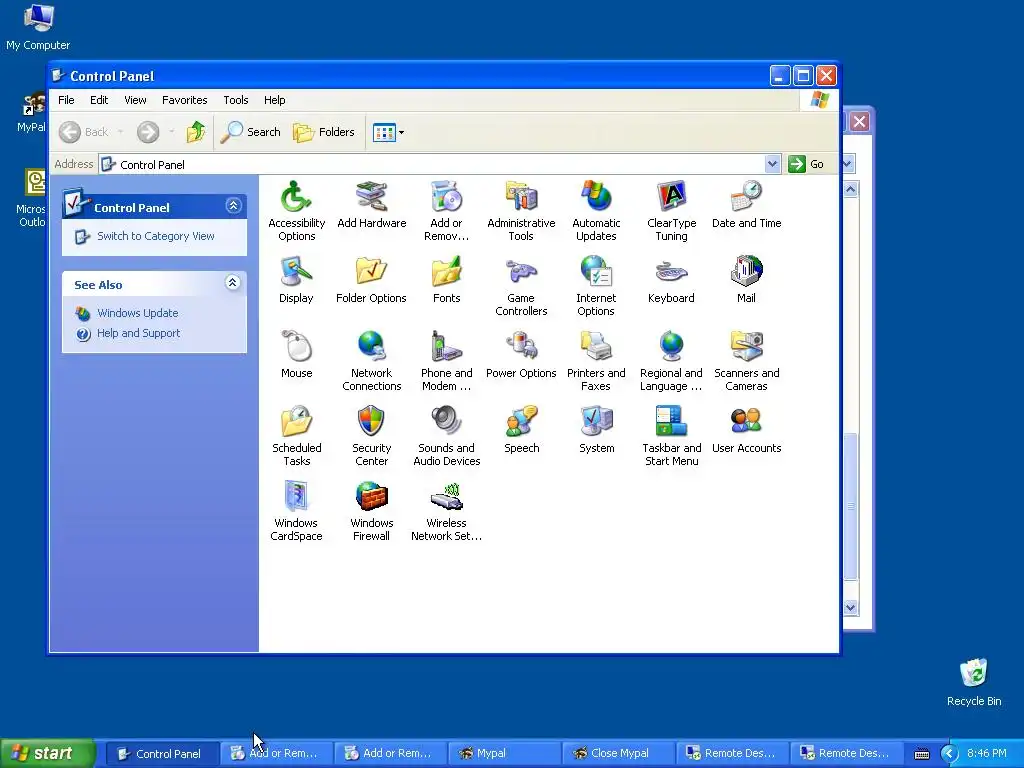This screenshot has height=768, width=1024.
Task: Open the View menu
Action: [x=135, y=100]
